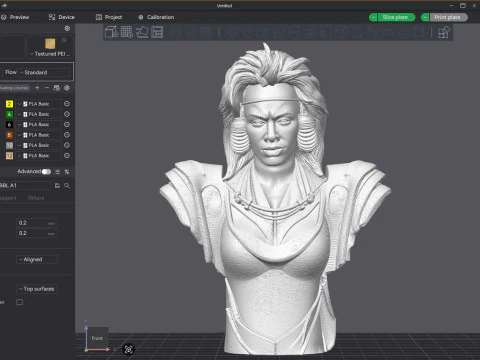Viewport: 480px width, 360px height.
Task: Open the Support settings tab
Action: tap(8, 198)
